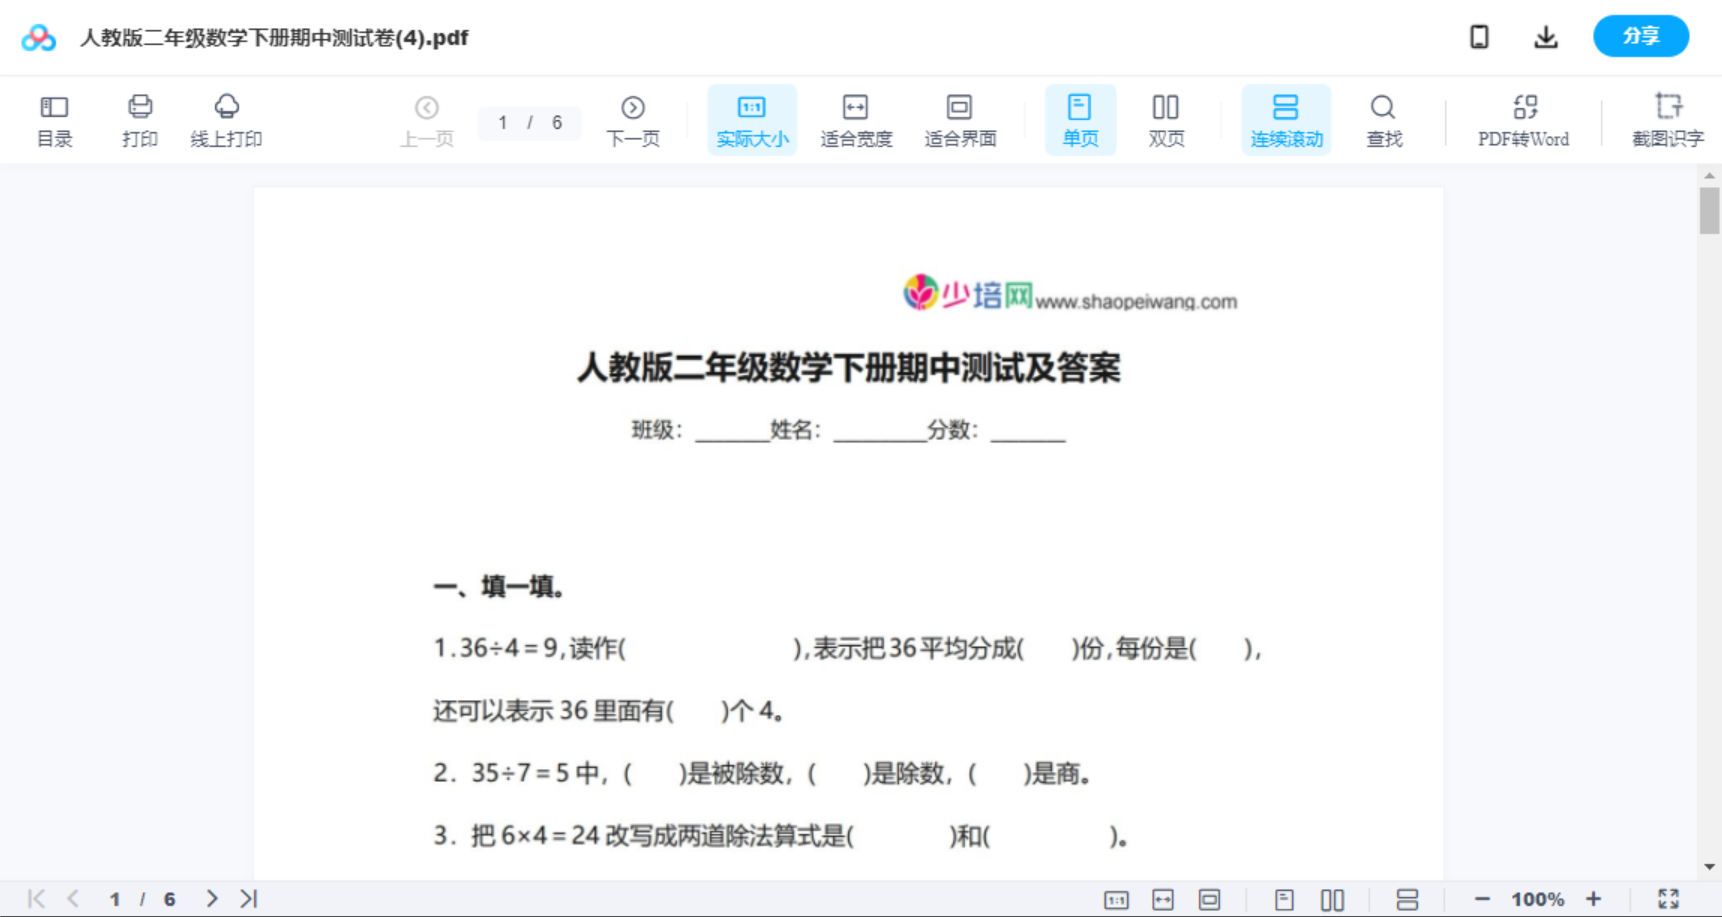Open the 目录 (table of contents) panel
The height and width of the screenshot is (917, 1722).
(54, 119)
